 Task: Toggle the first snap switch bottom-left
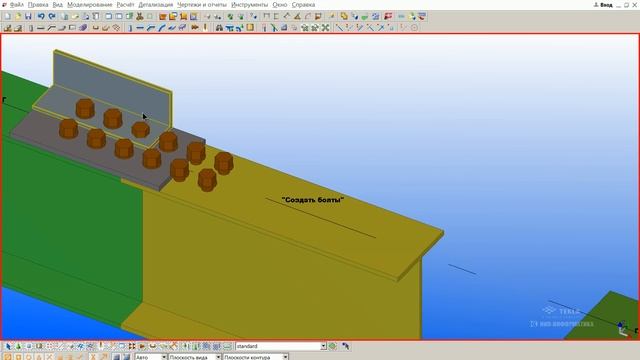pyautogui.click(x=8, y=357)
